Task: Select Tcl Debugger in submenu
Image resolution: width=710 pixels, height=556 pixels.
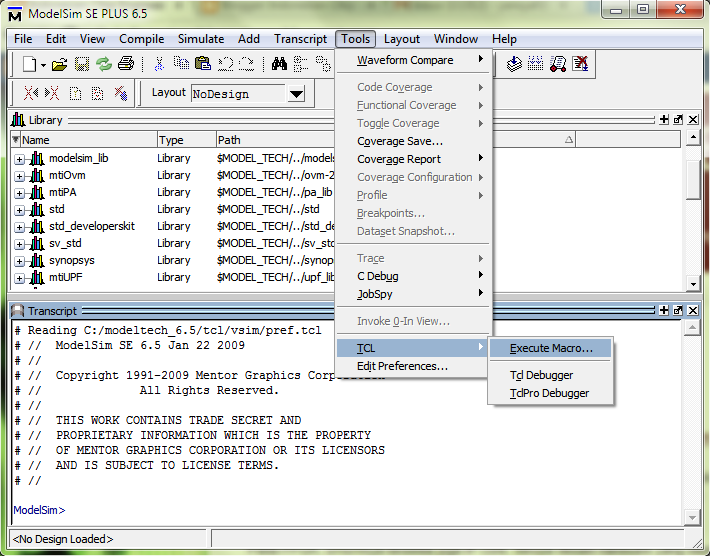Action: [x=551, y=375]
